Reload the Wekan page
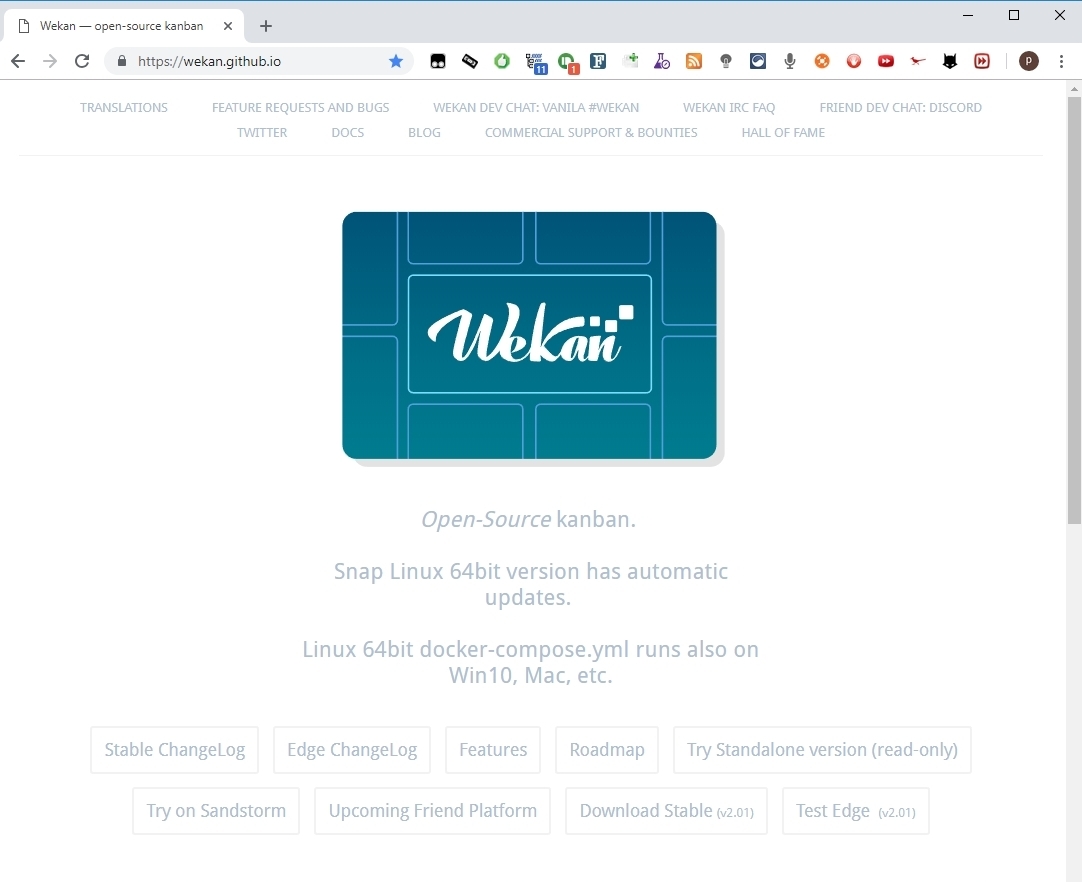This screenshot has height=882, width=1082. 82,61
